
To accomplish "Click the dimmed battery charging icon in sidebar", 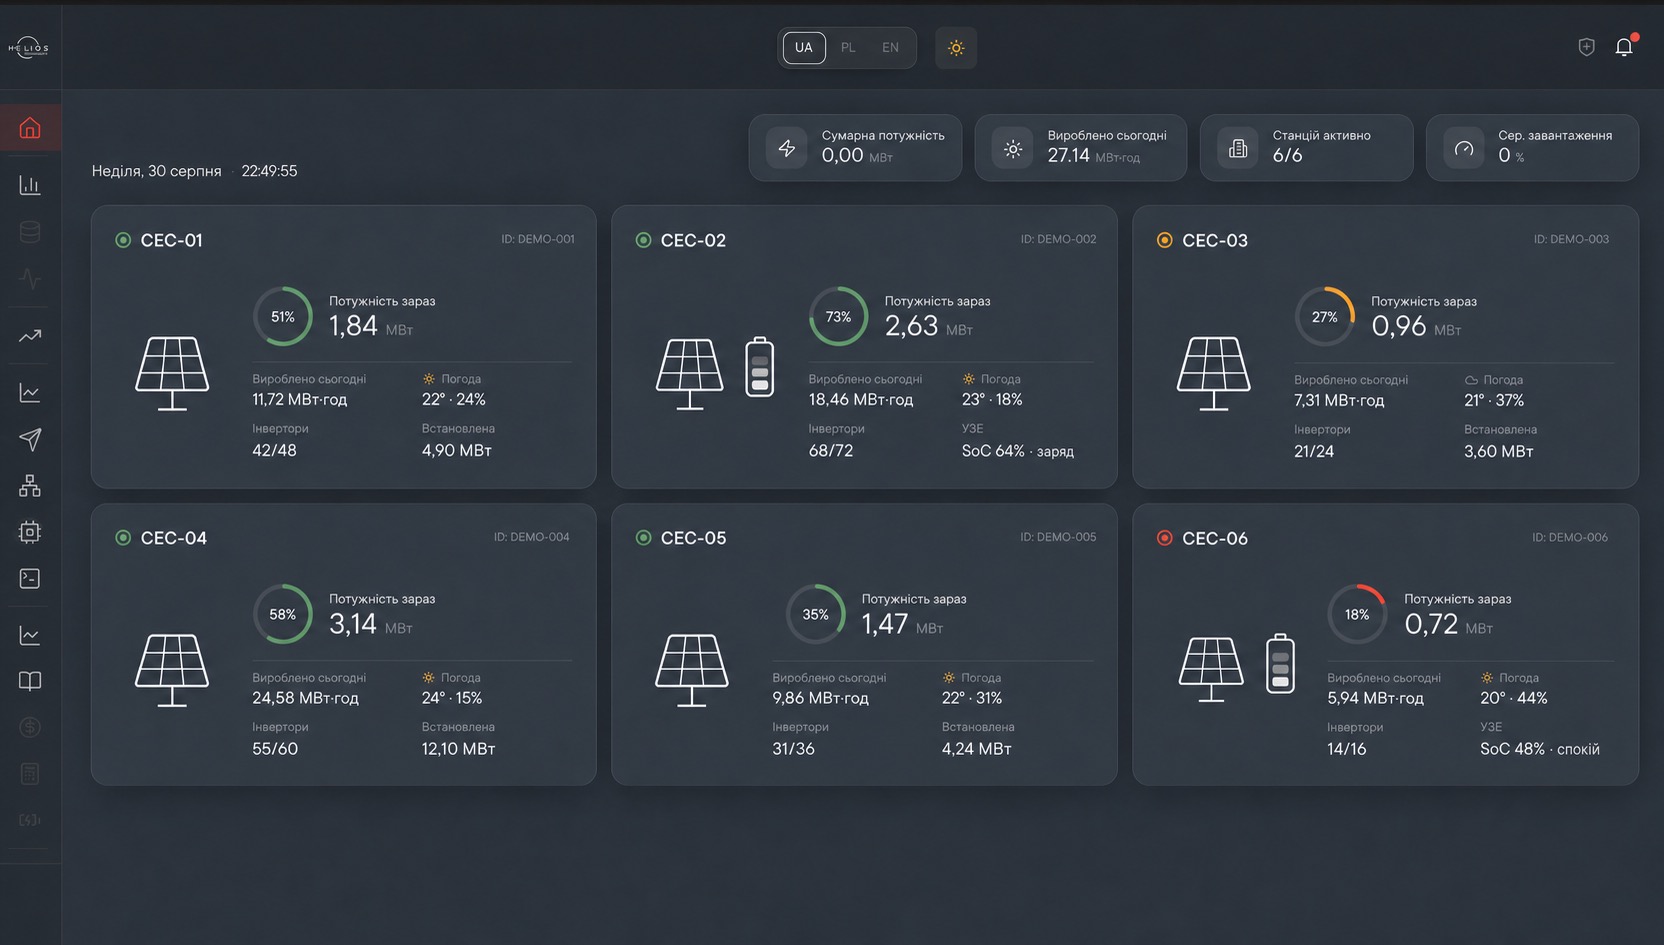I will tap(30, 820).
